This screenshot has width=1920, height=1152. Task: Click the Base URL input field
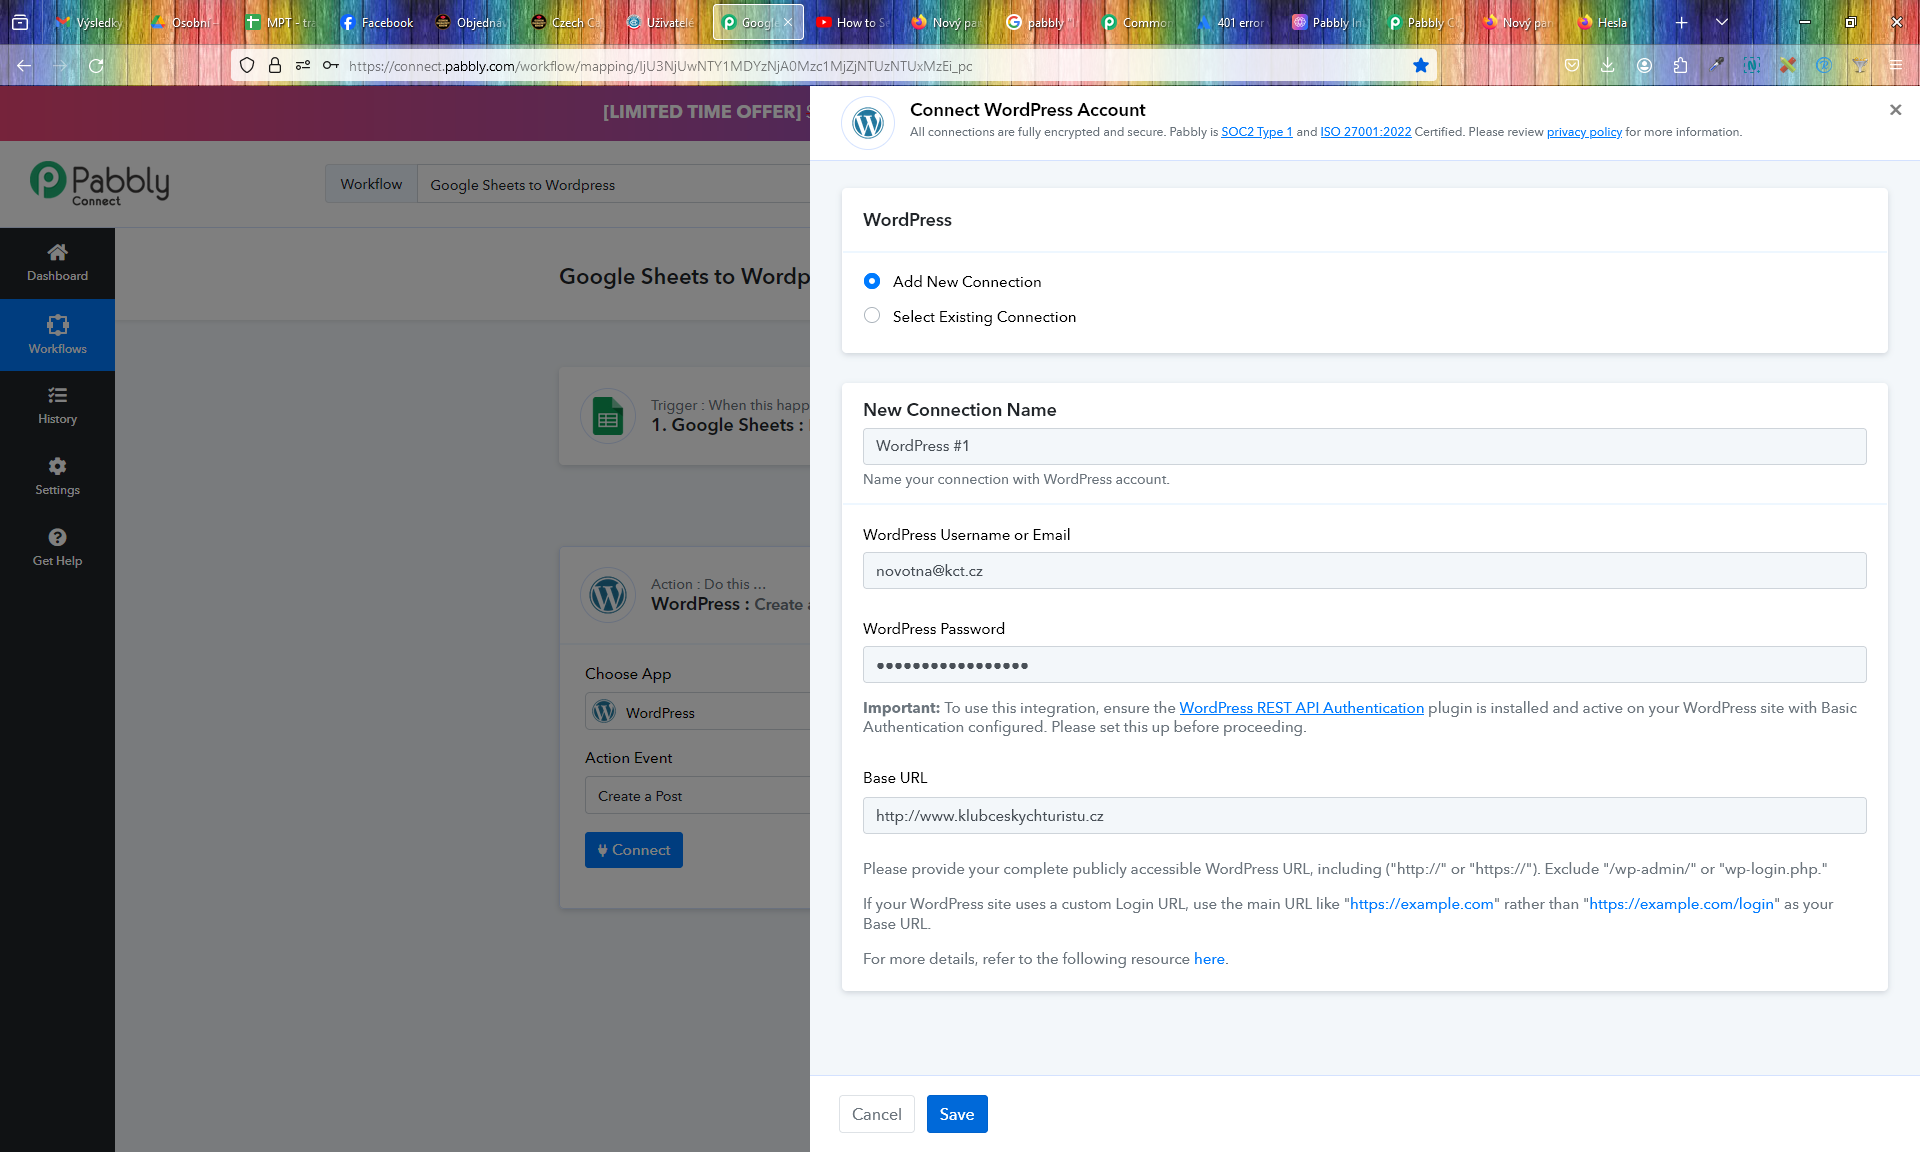pos(1364,816)
